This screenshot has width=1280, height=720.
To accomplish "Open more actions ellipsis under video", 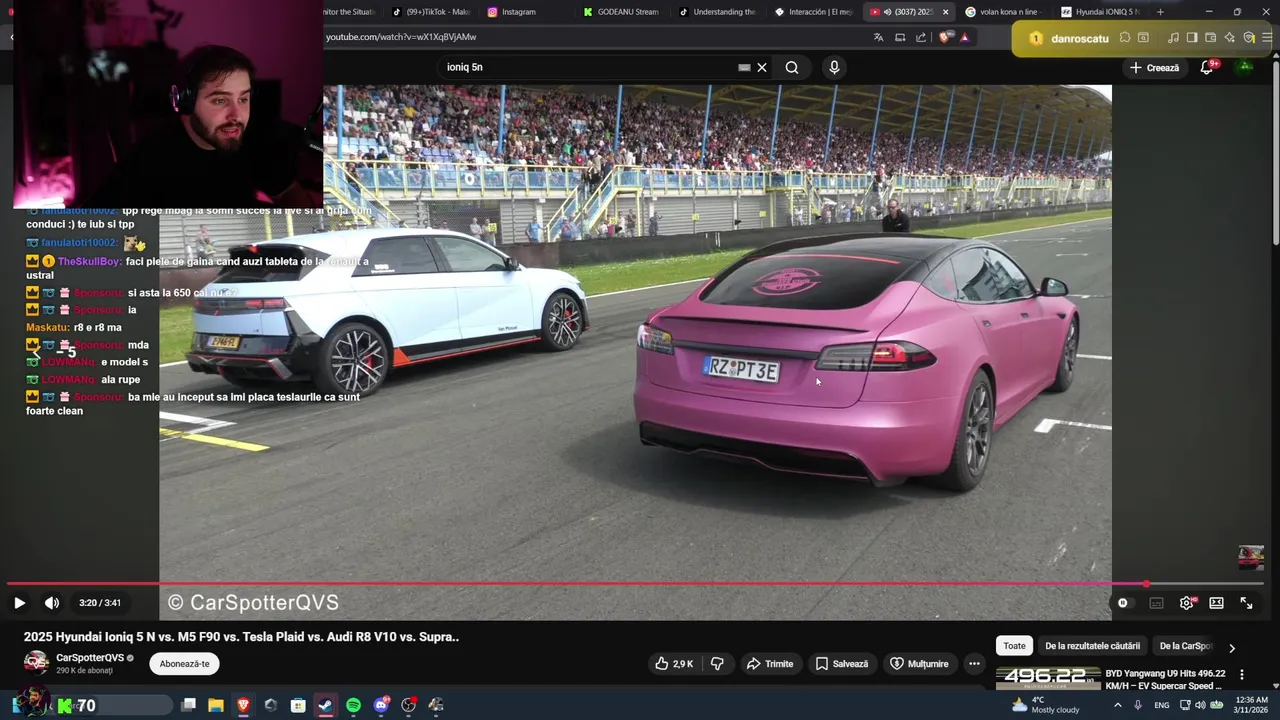I will pos(974,664).
